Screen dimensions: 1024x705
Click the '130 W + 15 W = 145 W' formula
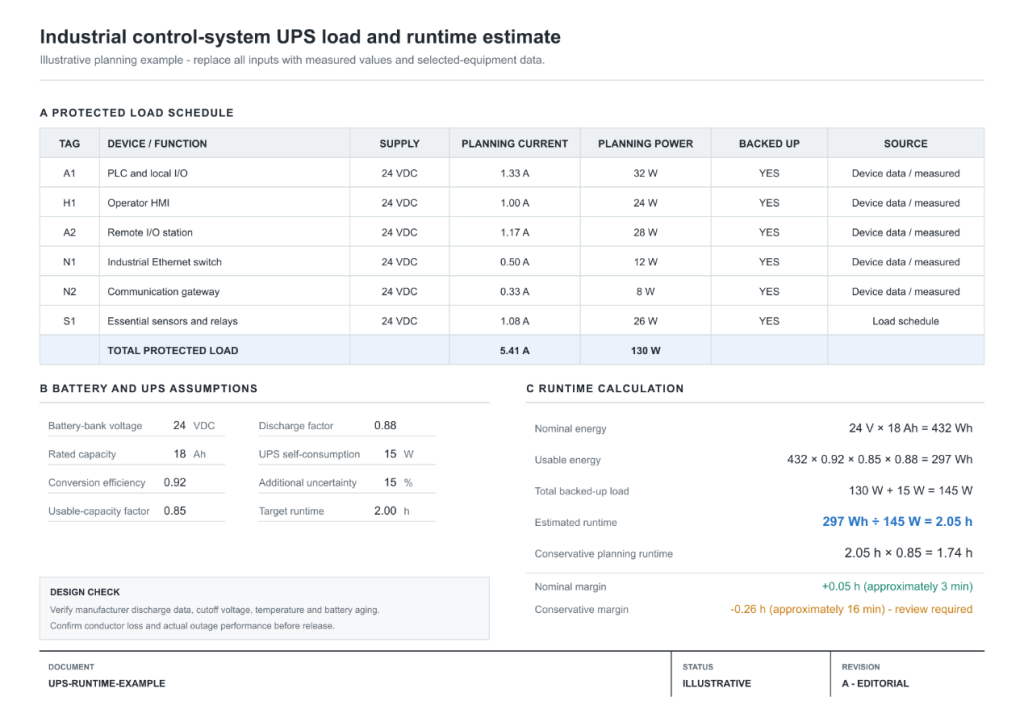[910, 490]
